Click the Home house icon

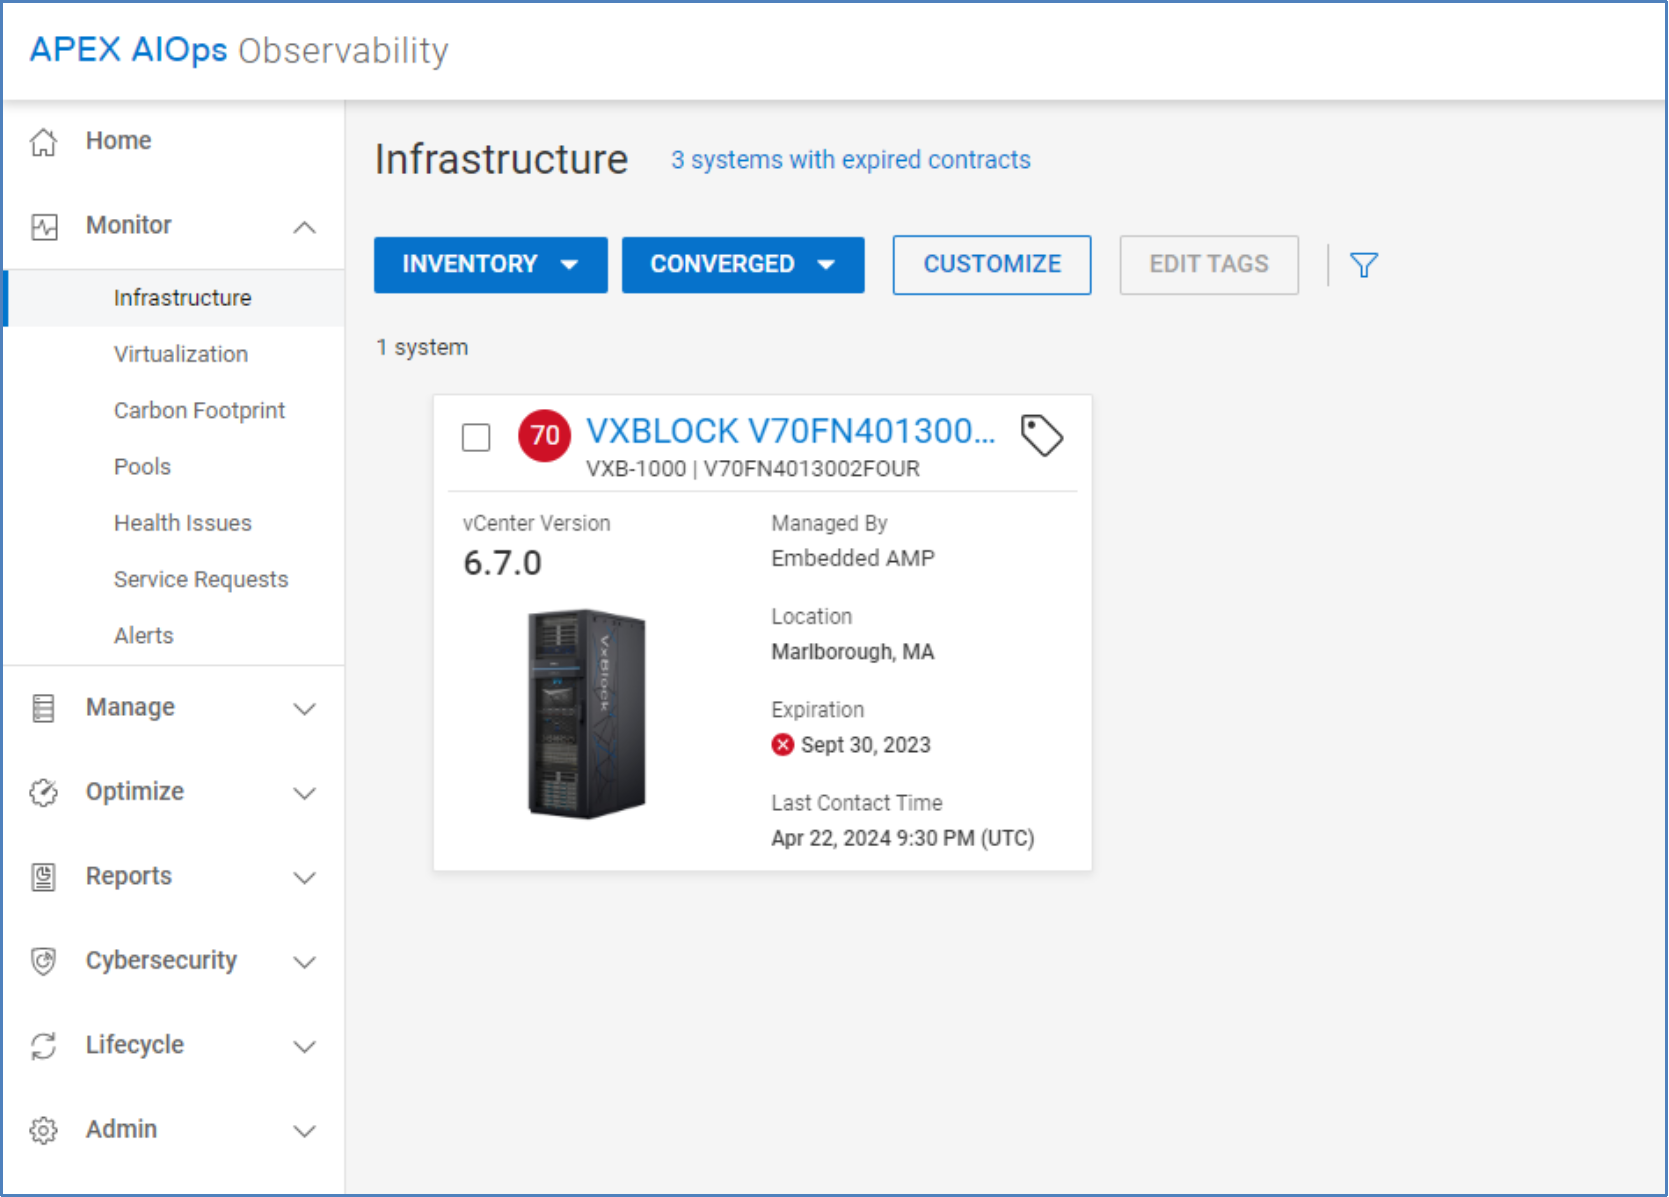43,142
